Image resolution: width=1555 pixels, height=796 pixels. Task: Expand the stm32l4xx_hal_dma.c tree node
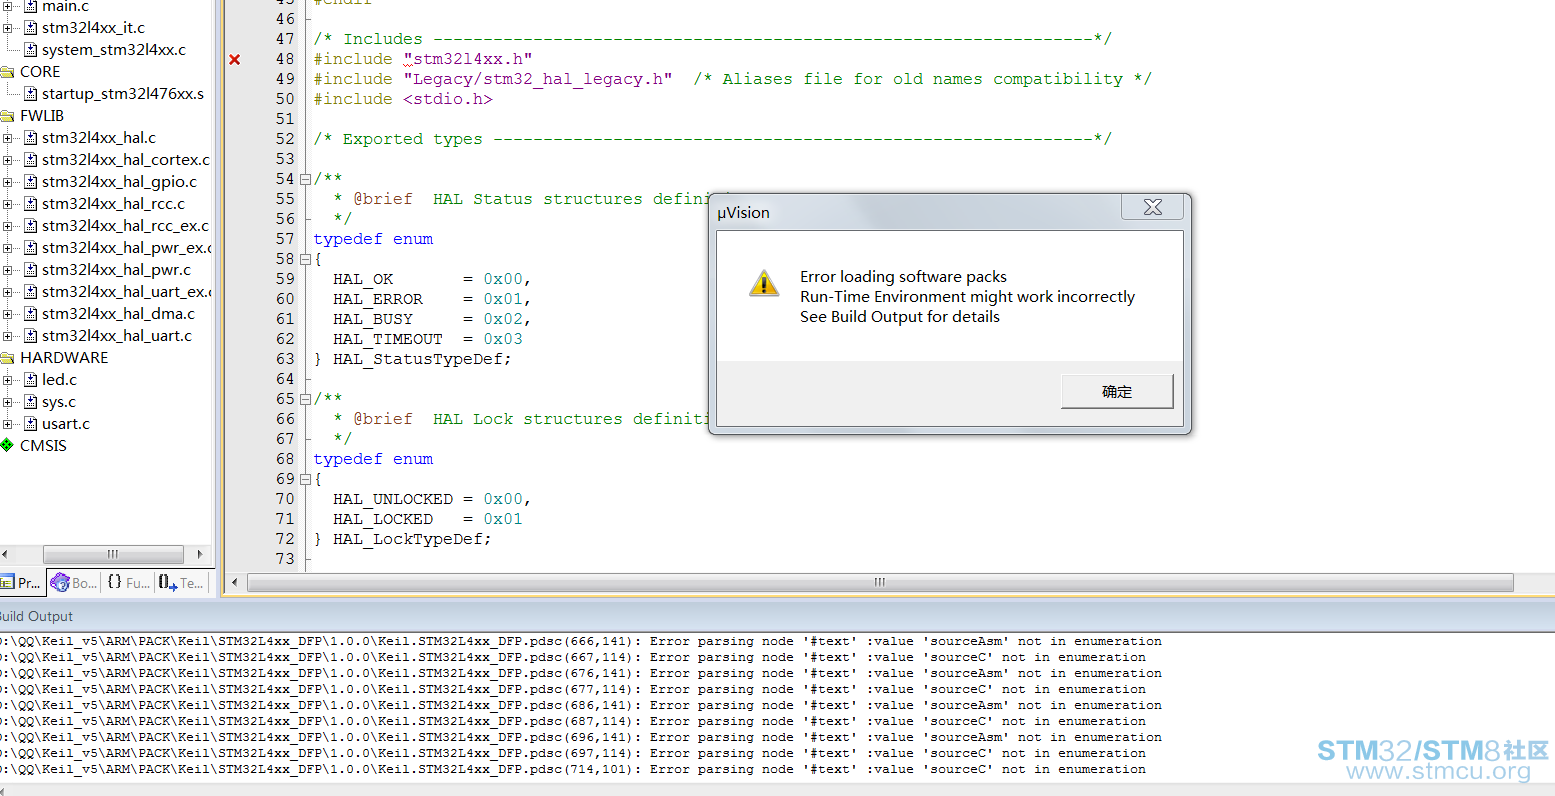(8, 314)
